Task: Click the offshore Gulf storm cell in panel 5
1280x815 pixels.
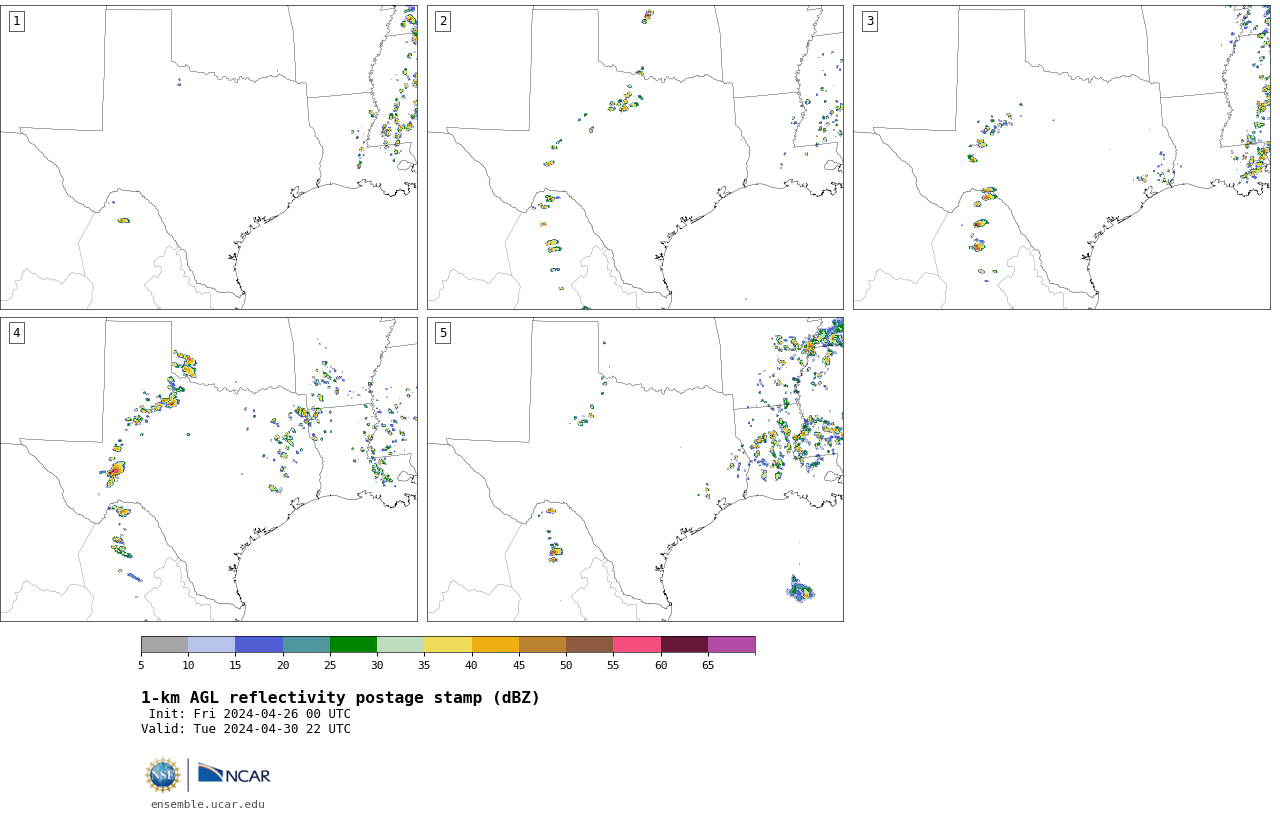Action: (800, 590)
